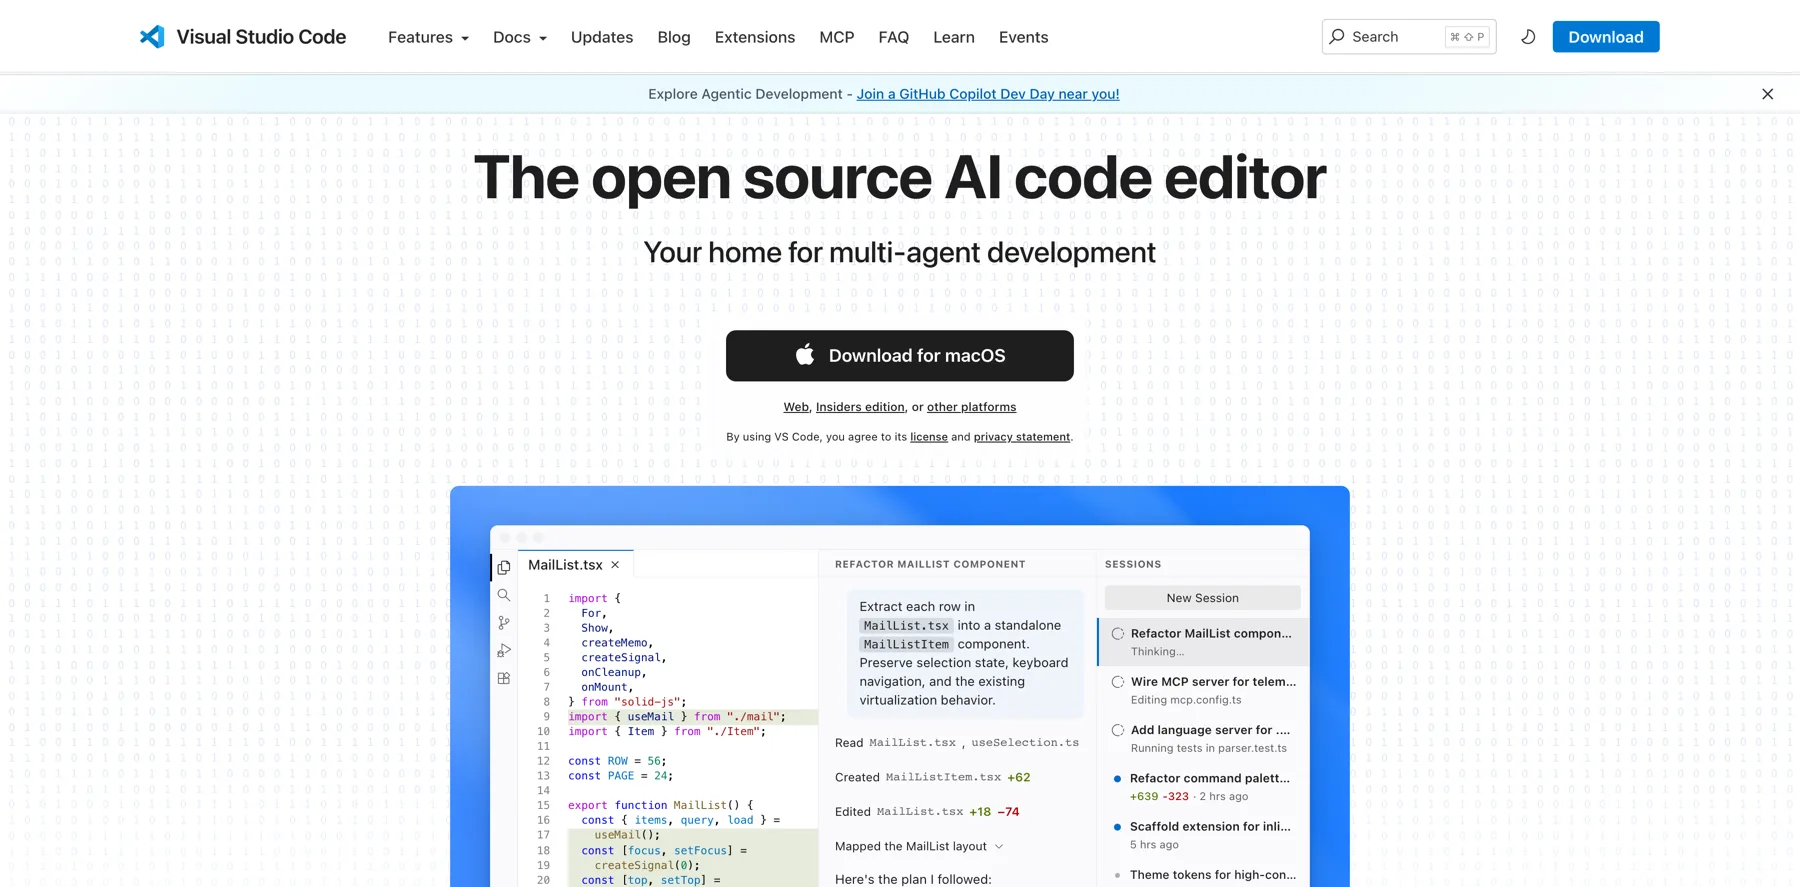Open the Source Control branch icon
The height and width of the screenshot is (887, 1800).
[x=504, y=623]
